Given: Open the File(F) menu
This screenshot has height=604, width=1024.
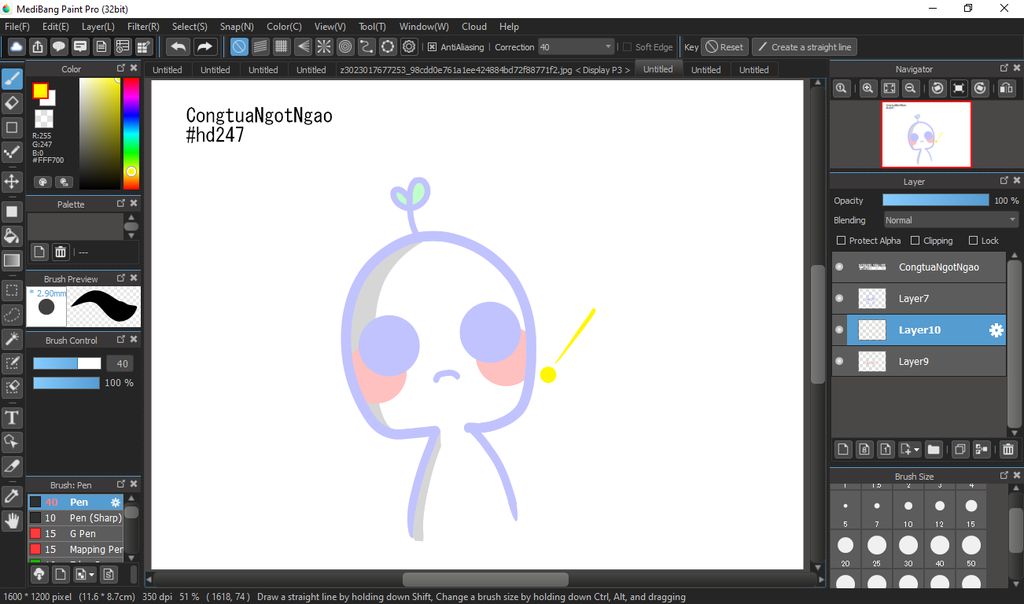Looking at the screenshot, I should click(17, 27).
